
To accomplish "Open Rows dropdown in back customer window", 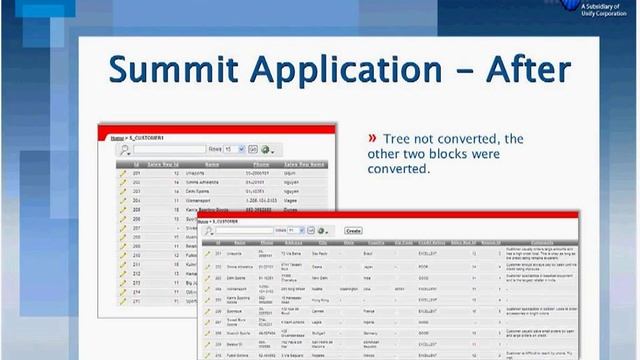I will (234, 149).
